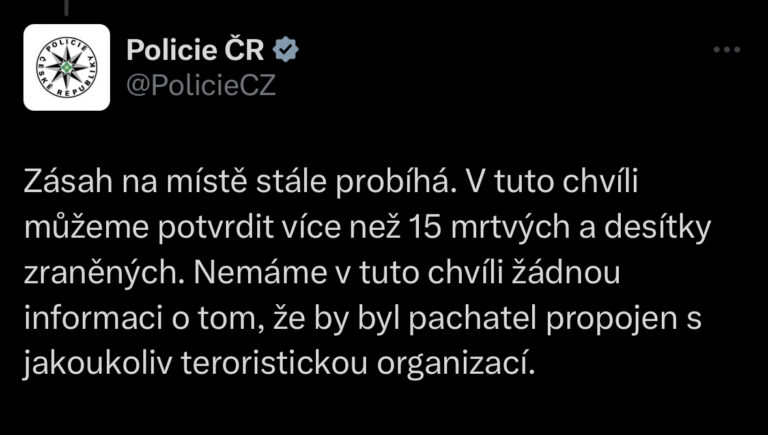Click the blue verified badge
Image resolution: width=768 pixels, height=435 pixels.
286,50
